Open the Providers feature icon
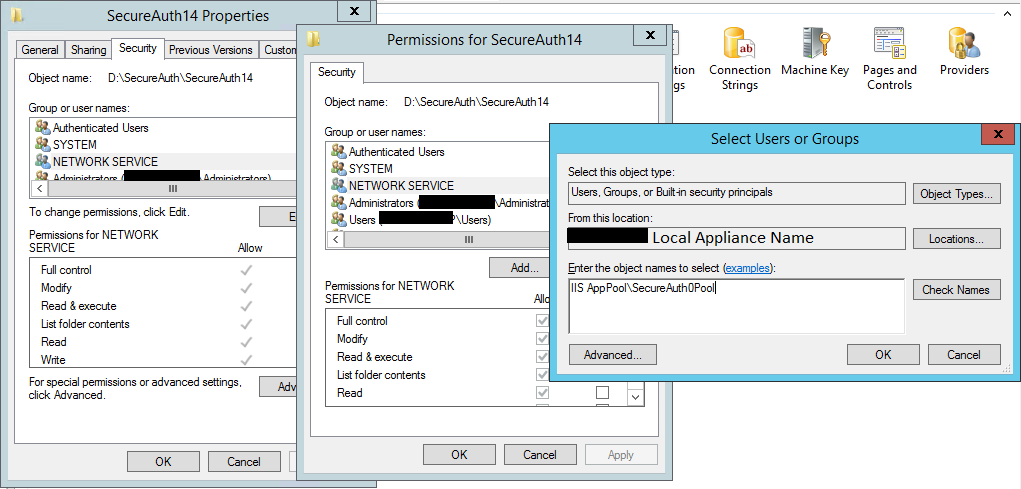The height and width of the screenshot is (489, 1021). tap(964, 52)
